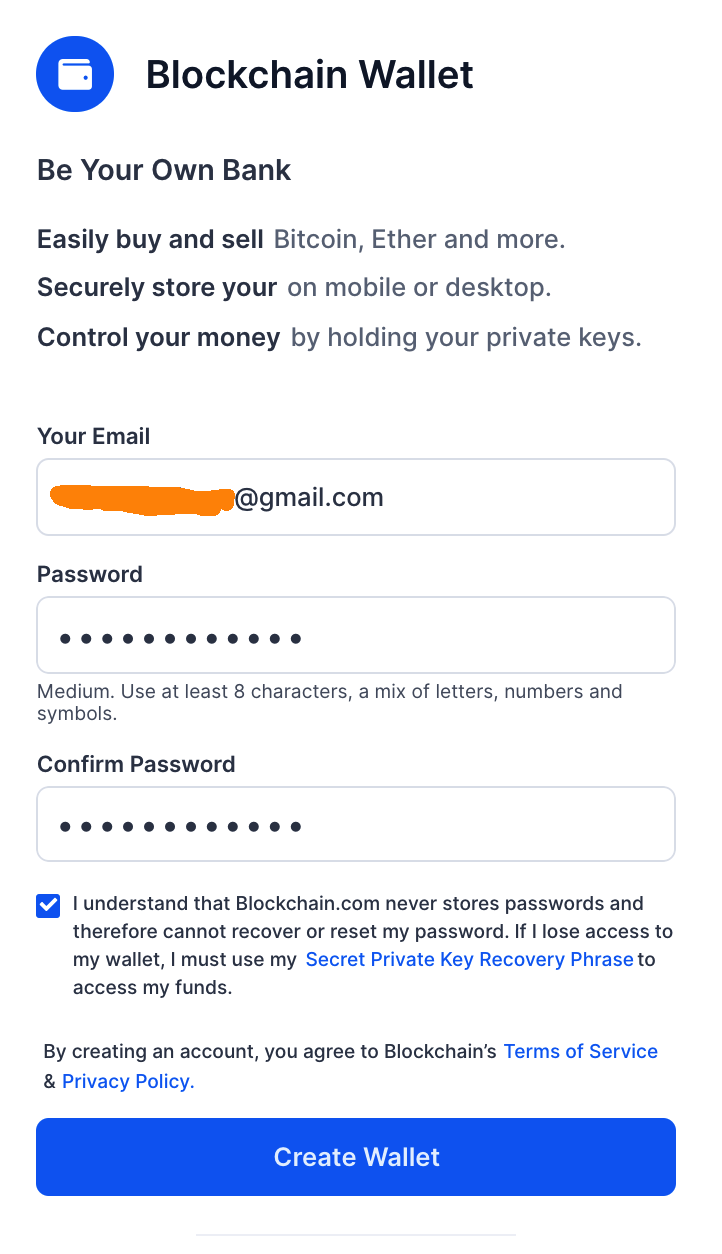Screen dimensions: 722x1254
Task: Click the Blockchain Wallet title text
Action: (310, 75)
